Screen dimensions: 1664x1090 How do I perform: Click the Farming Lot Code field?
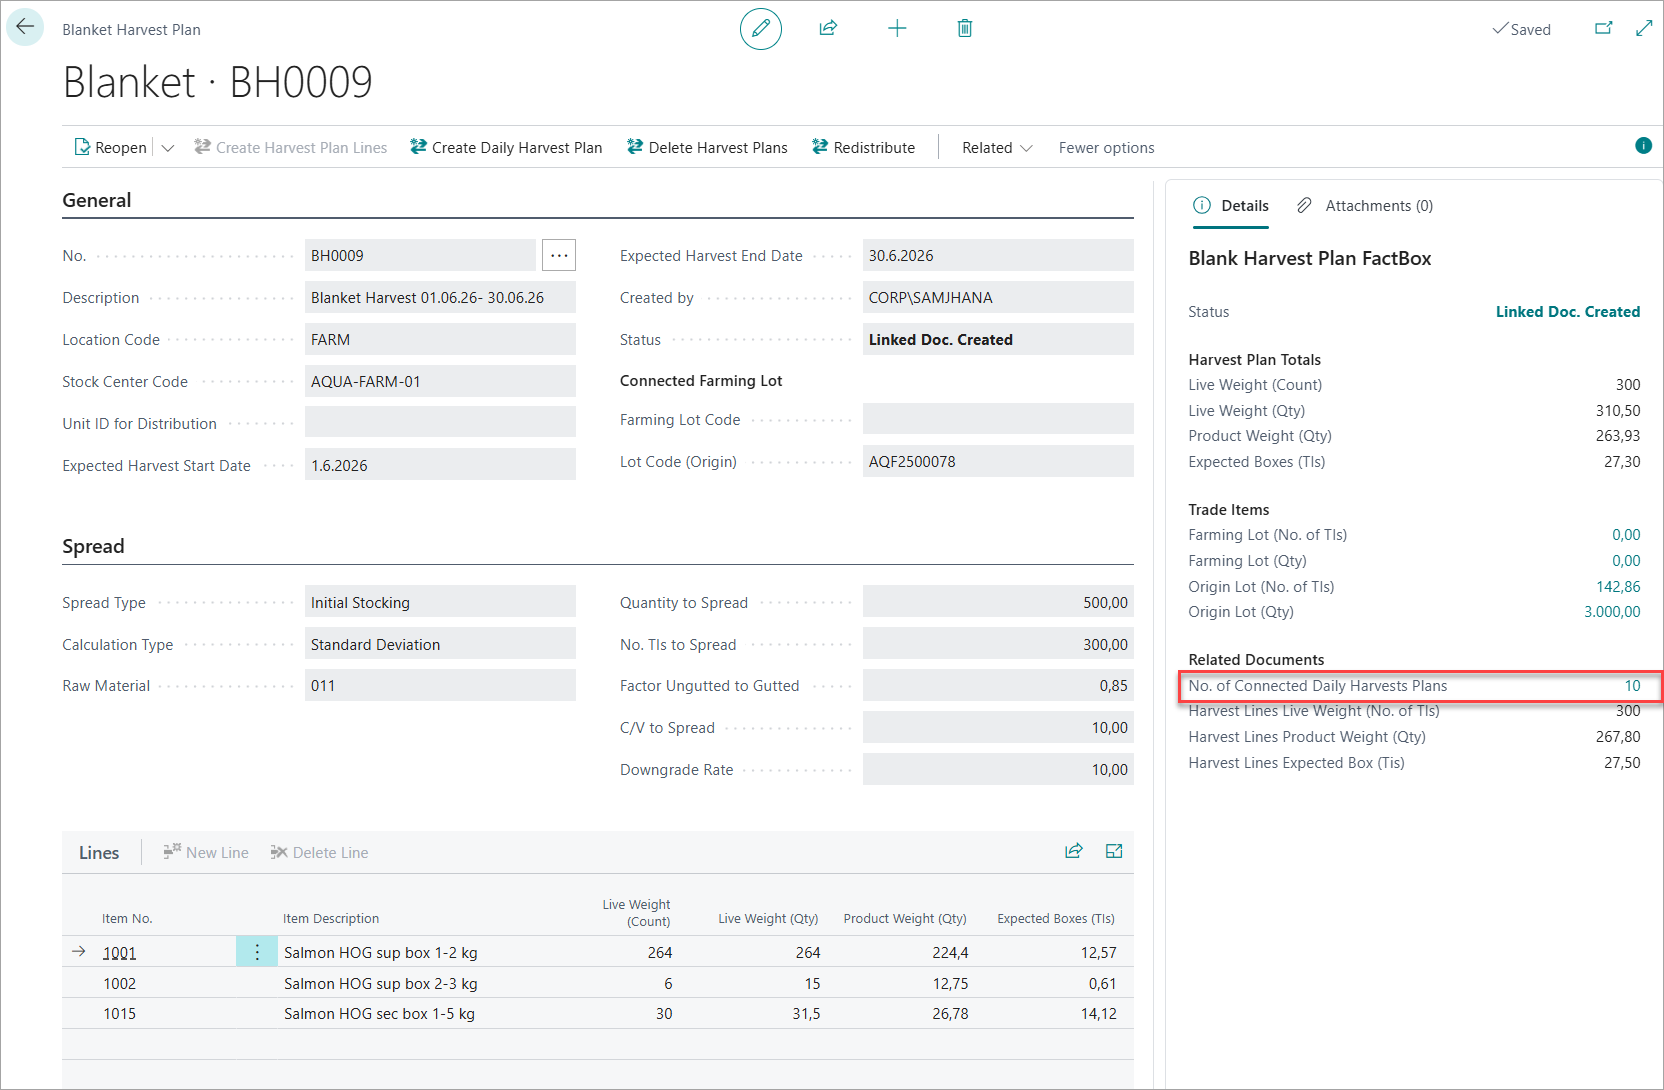click(x=998, y=419)
